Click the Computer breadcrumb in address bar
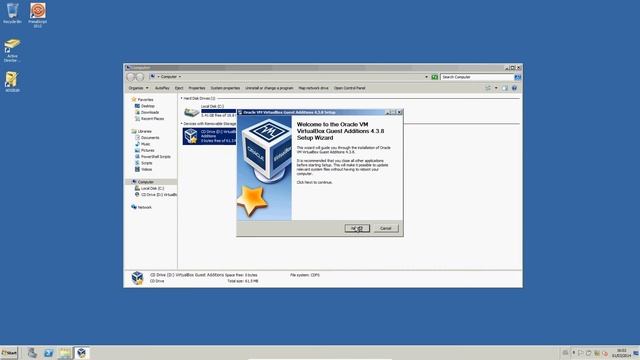The height and width of the screenshot is (360, 640). [169, 77]
